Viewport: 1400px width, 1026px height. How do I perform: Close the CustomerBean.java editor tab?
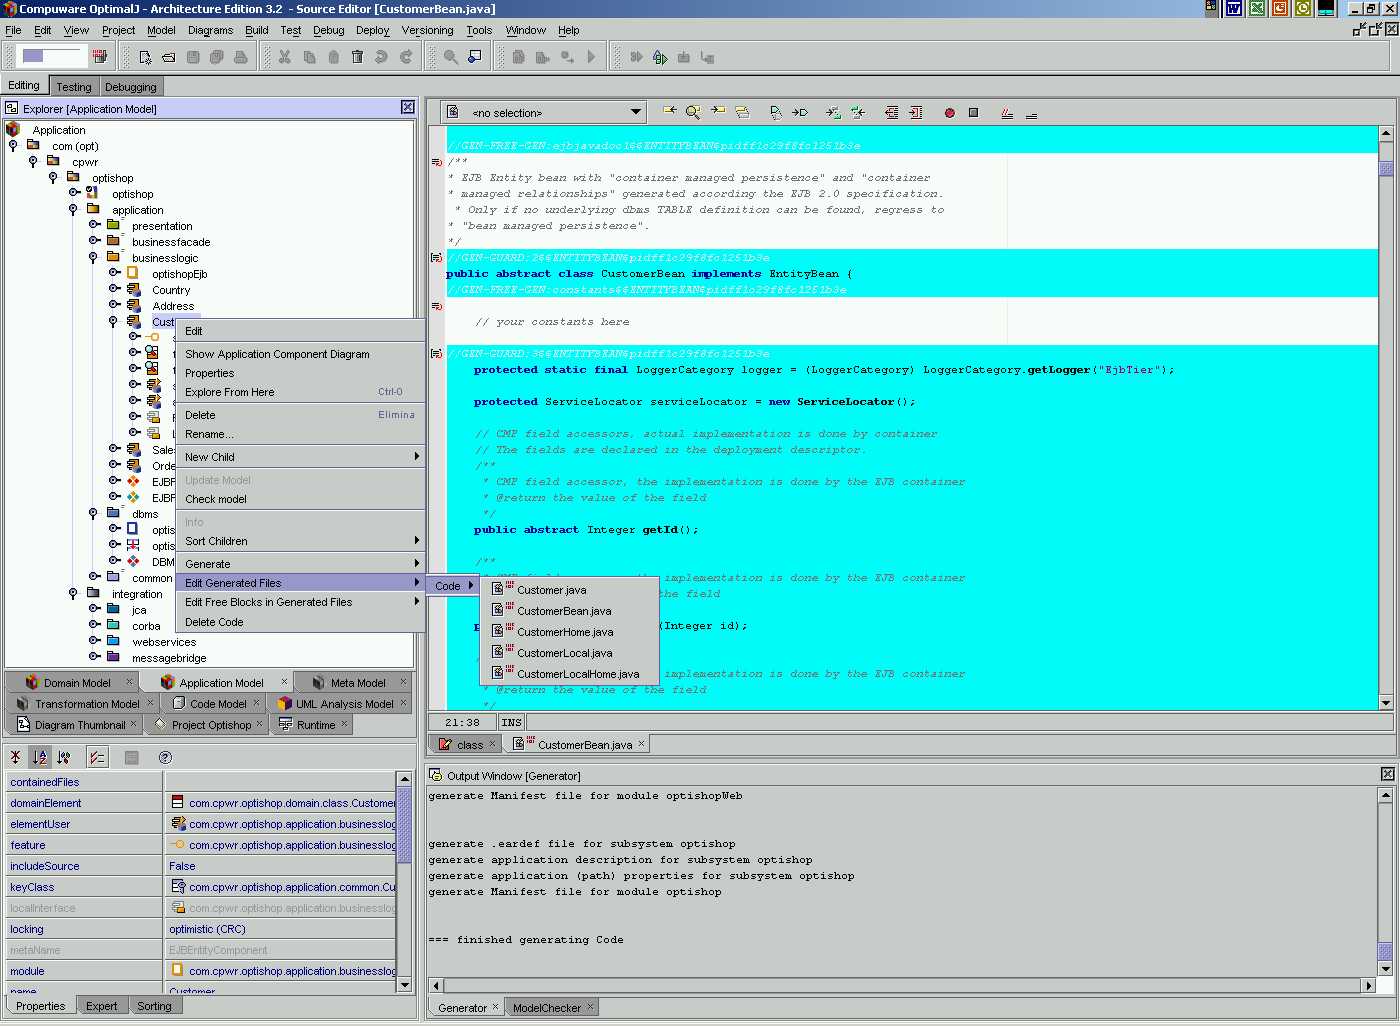(642, 743)
